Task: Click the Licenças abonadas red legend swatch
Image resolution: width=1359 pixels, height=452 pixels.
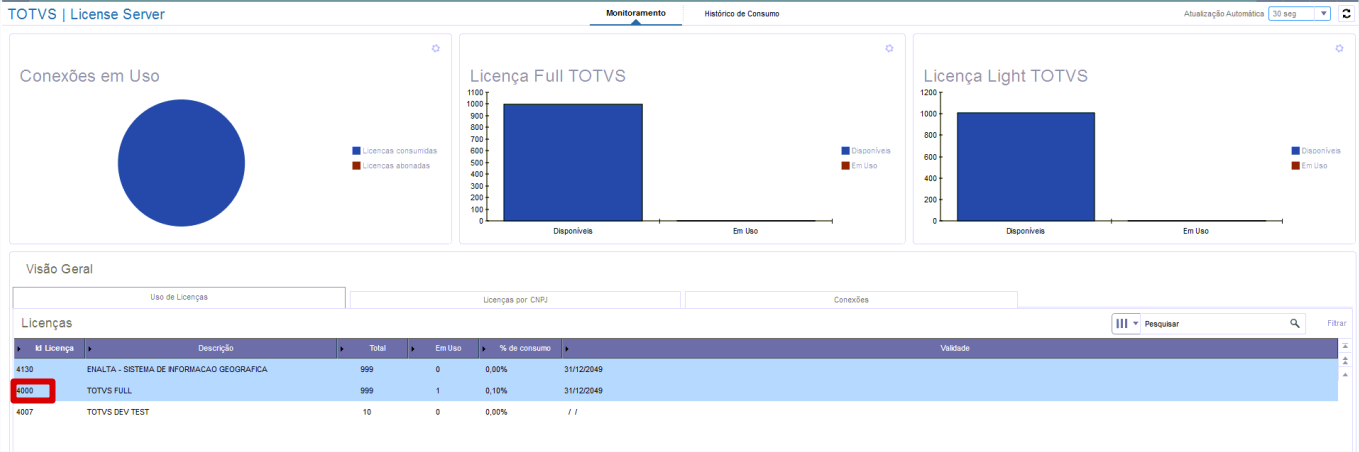Action: (356, 165)
